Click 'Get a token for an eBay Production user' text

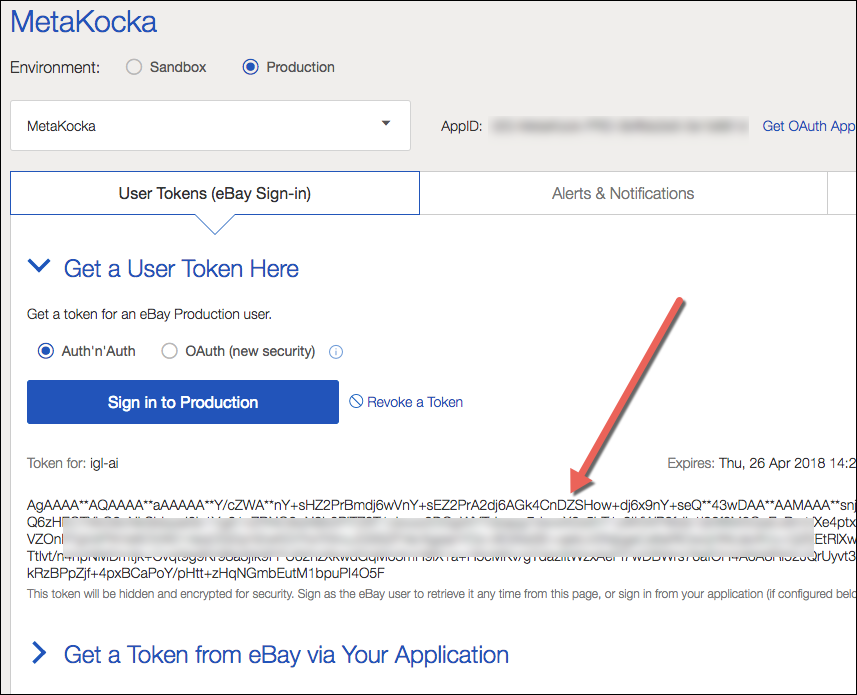pyautogui.click(x=149, y=314)
